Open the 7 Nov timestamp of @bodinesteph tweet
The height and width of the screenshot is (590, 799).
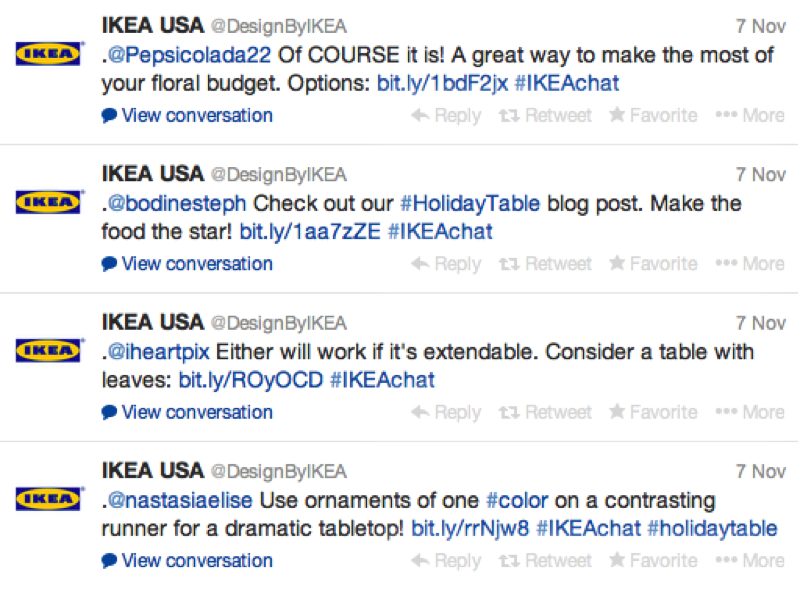pos(761,174)
